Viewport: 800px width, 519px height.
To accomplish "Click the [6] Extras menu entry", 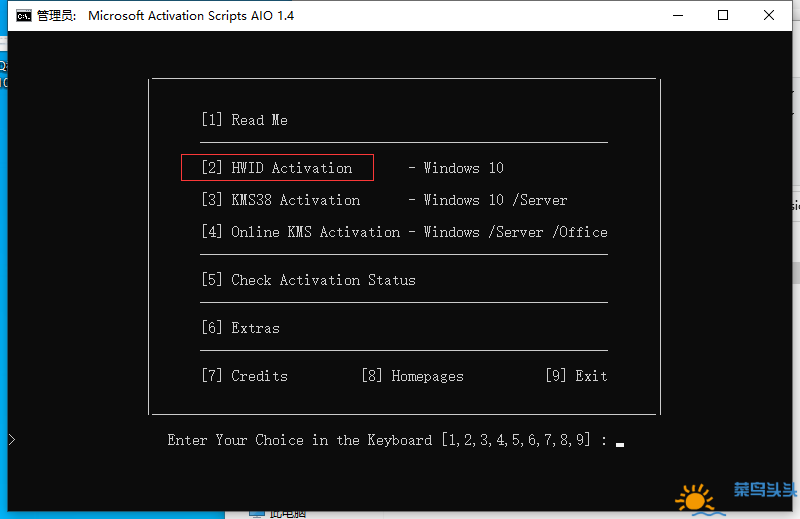I will [x=240, y=328].
